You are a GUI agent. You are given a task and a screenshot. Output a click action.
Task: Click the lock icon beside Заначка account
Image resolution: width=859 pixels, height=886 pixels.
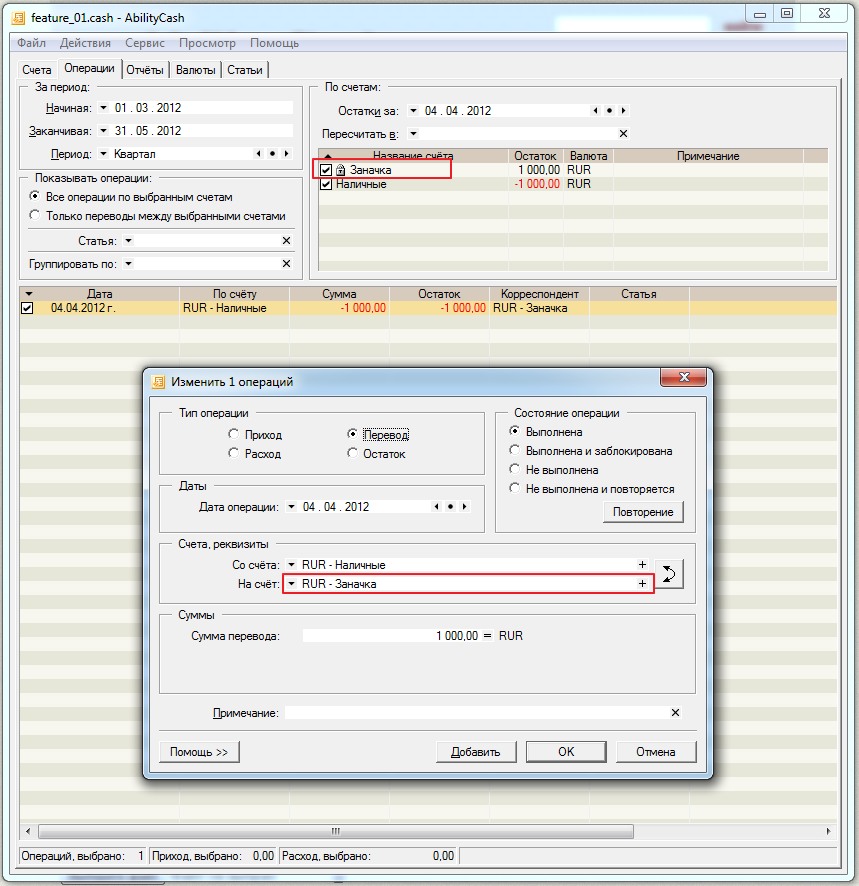coord(340,171)
